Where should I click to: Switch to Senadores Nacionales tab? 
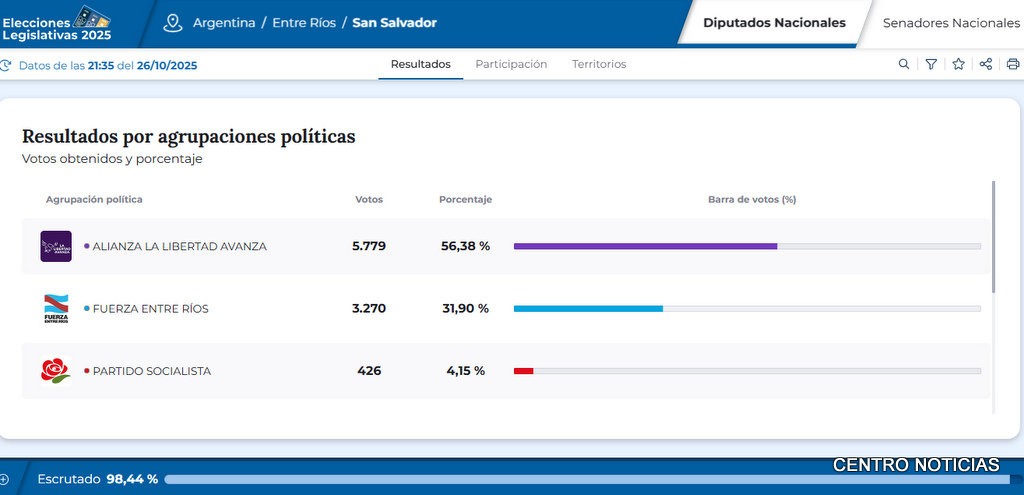click(950, 23)
